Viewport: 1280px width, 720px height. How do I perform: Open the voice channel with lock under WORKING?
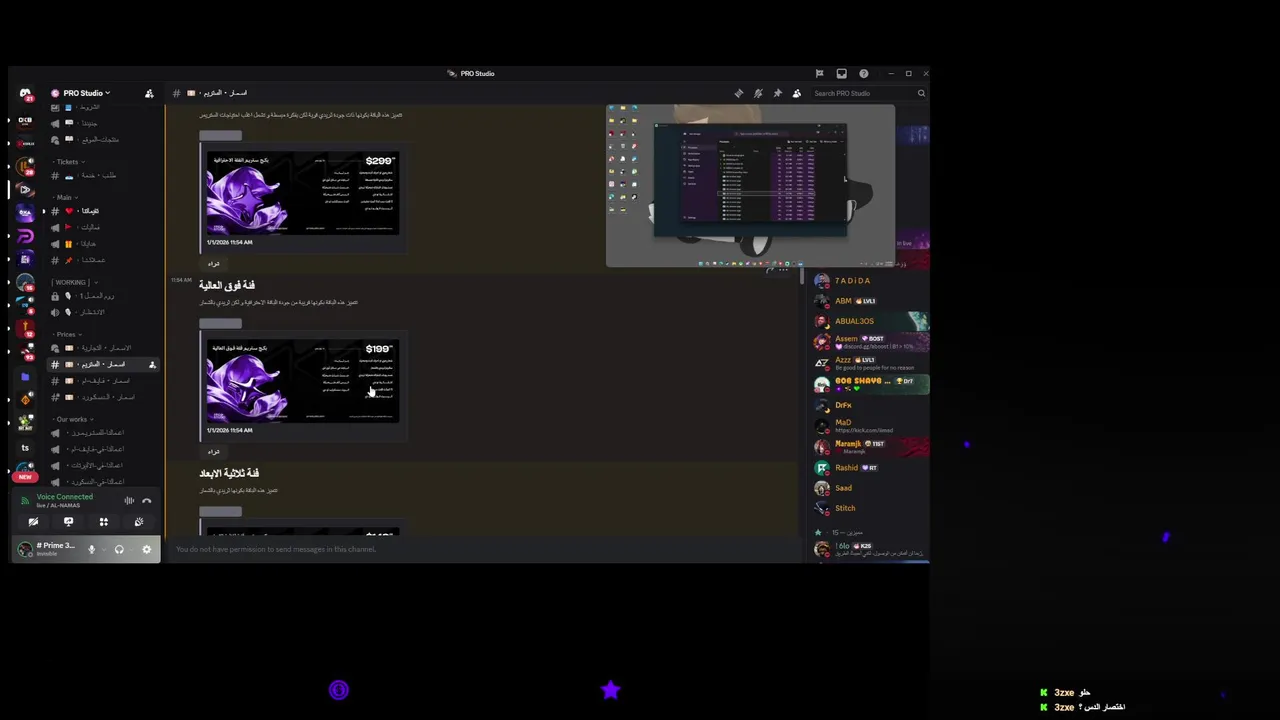90,296
